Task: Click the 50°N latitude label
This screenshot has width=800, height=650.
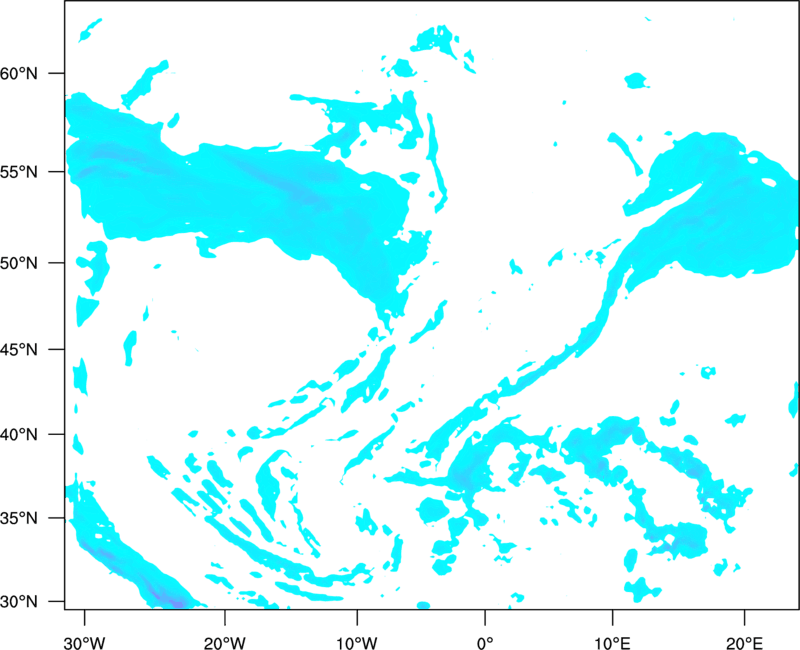Action: [x=19, y=263]
